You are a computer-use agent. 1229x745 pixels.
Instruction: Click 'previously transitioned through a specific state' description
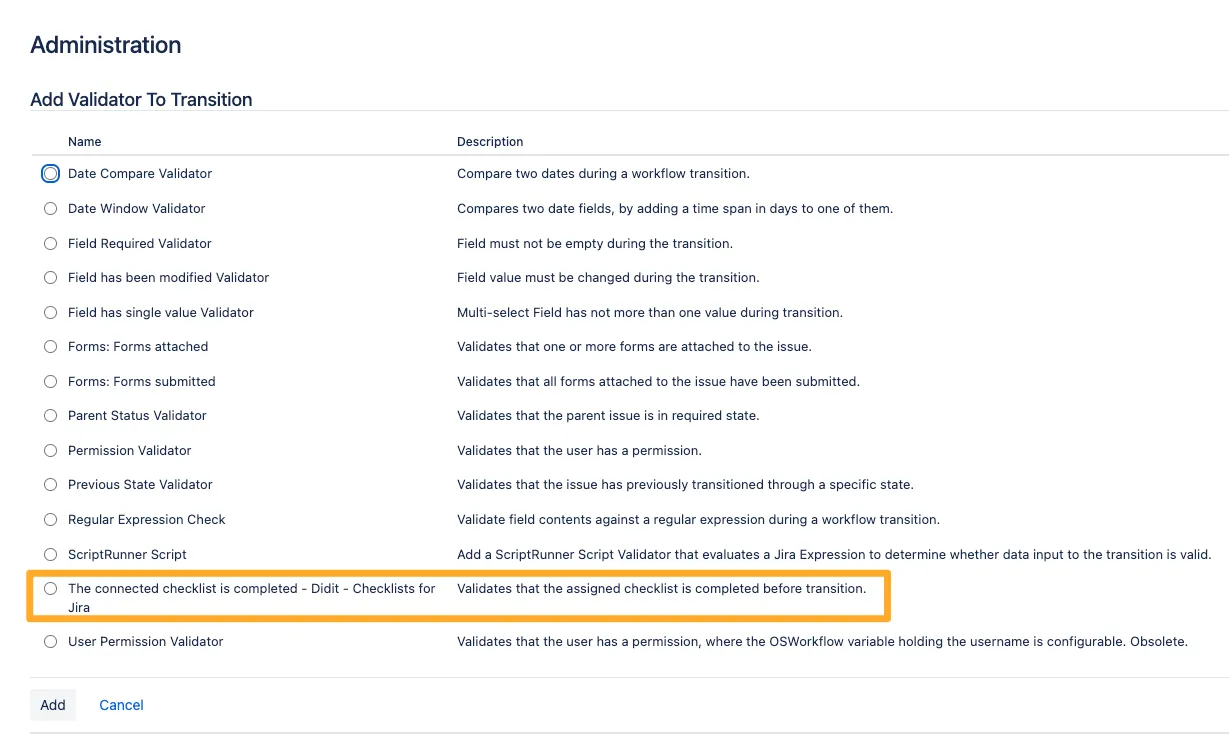[x=685, y=485]
